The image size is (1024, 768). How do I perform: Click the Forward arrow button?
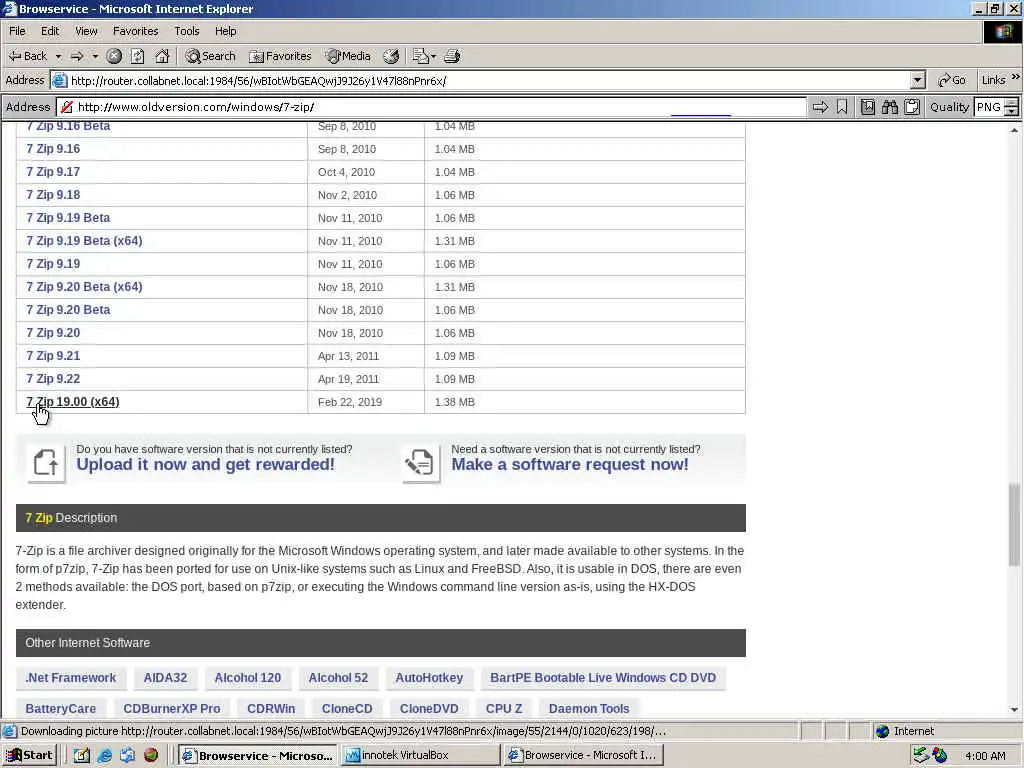click(77, 56)
